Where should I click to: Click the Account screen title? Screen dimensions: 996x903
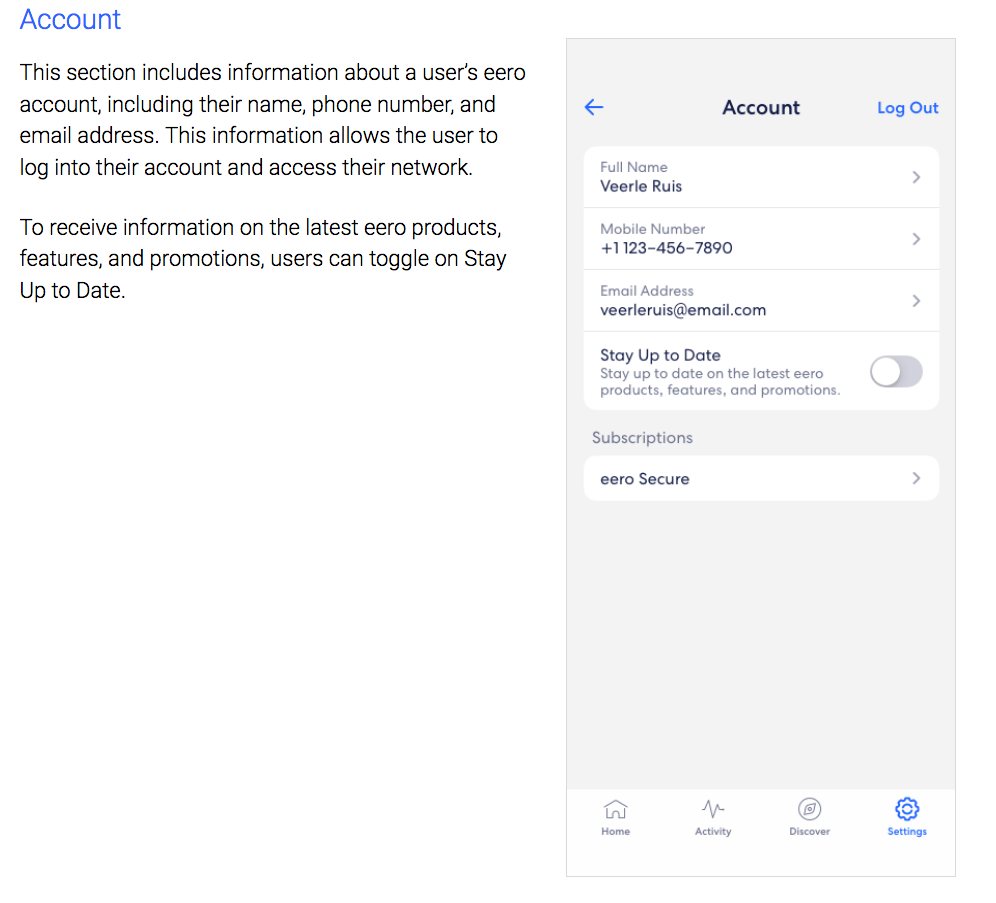[x=761, y=108]
